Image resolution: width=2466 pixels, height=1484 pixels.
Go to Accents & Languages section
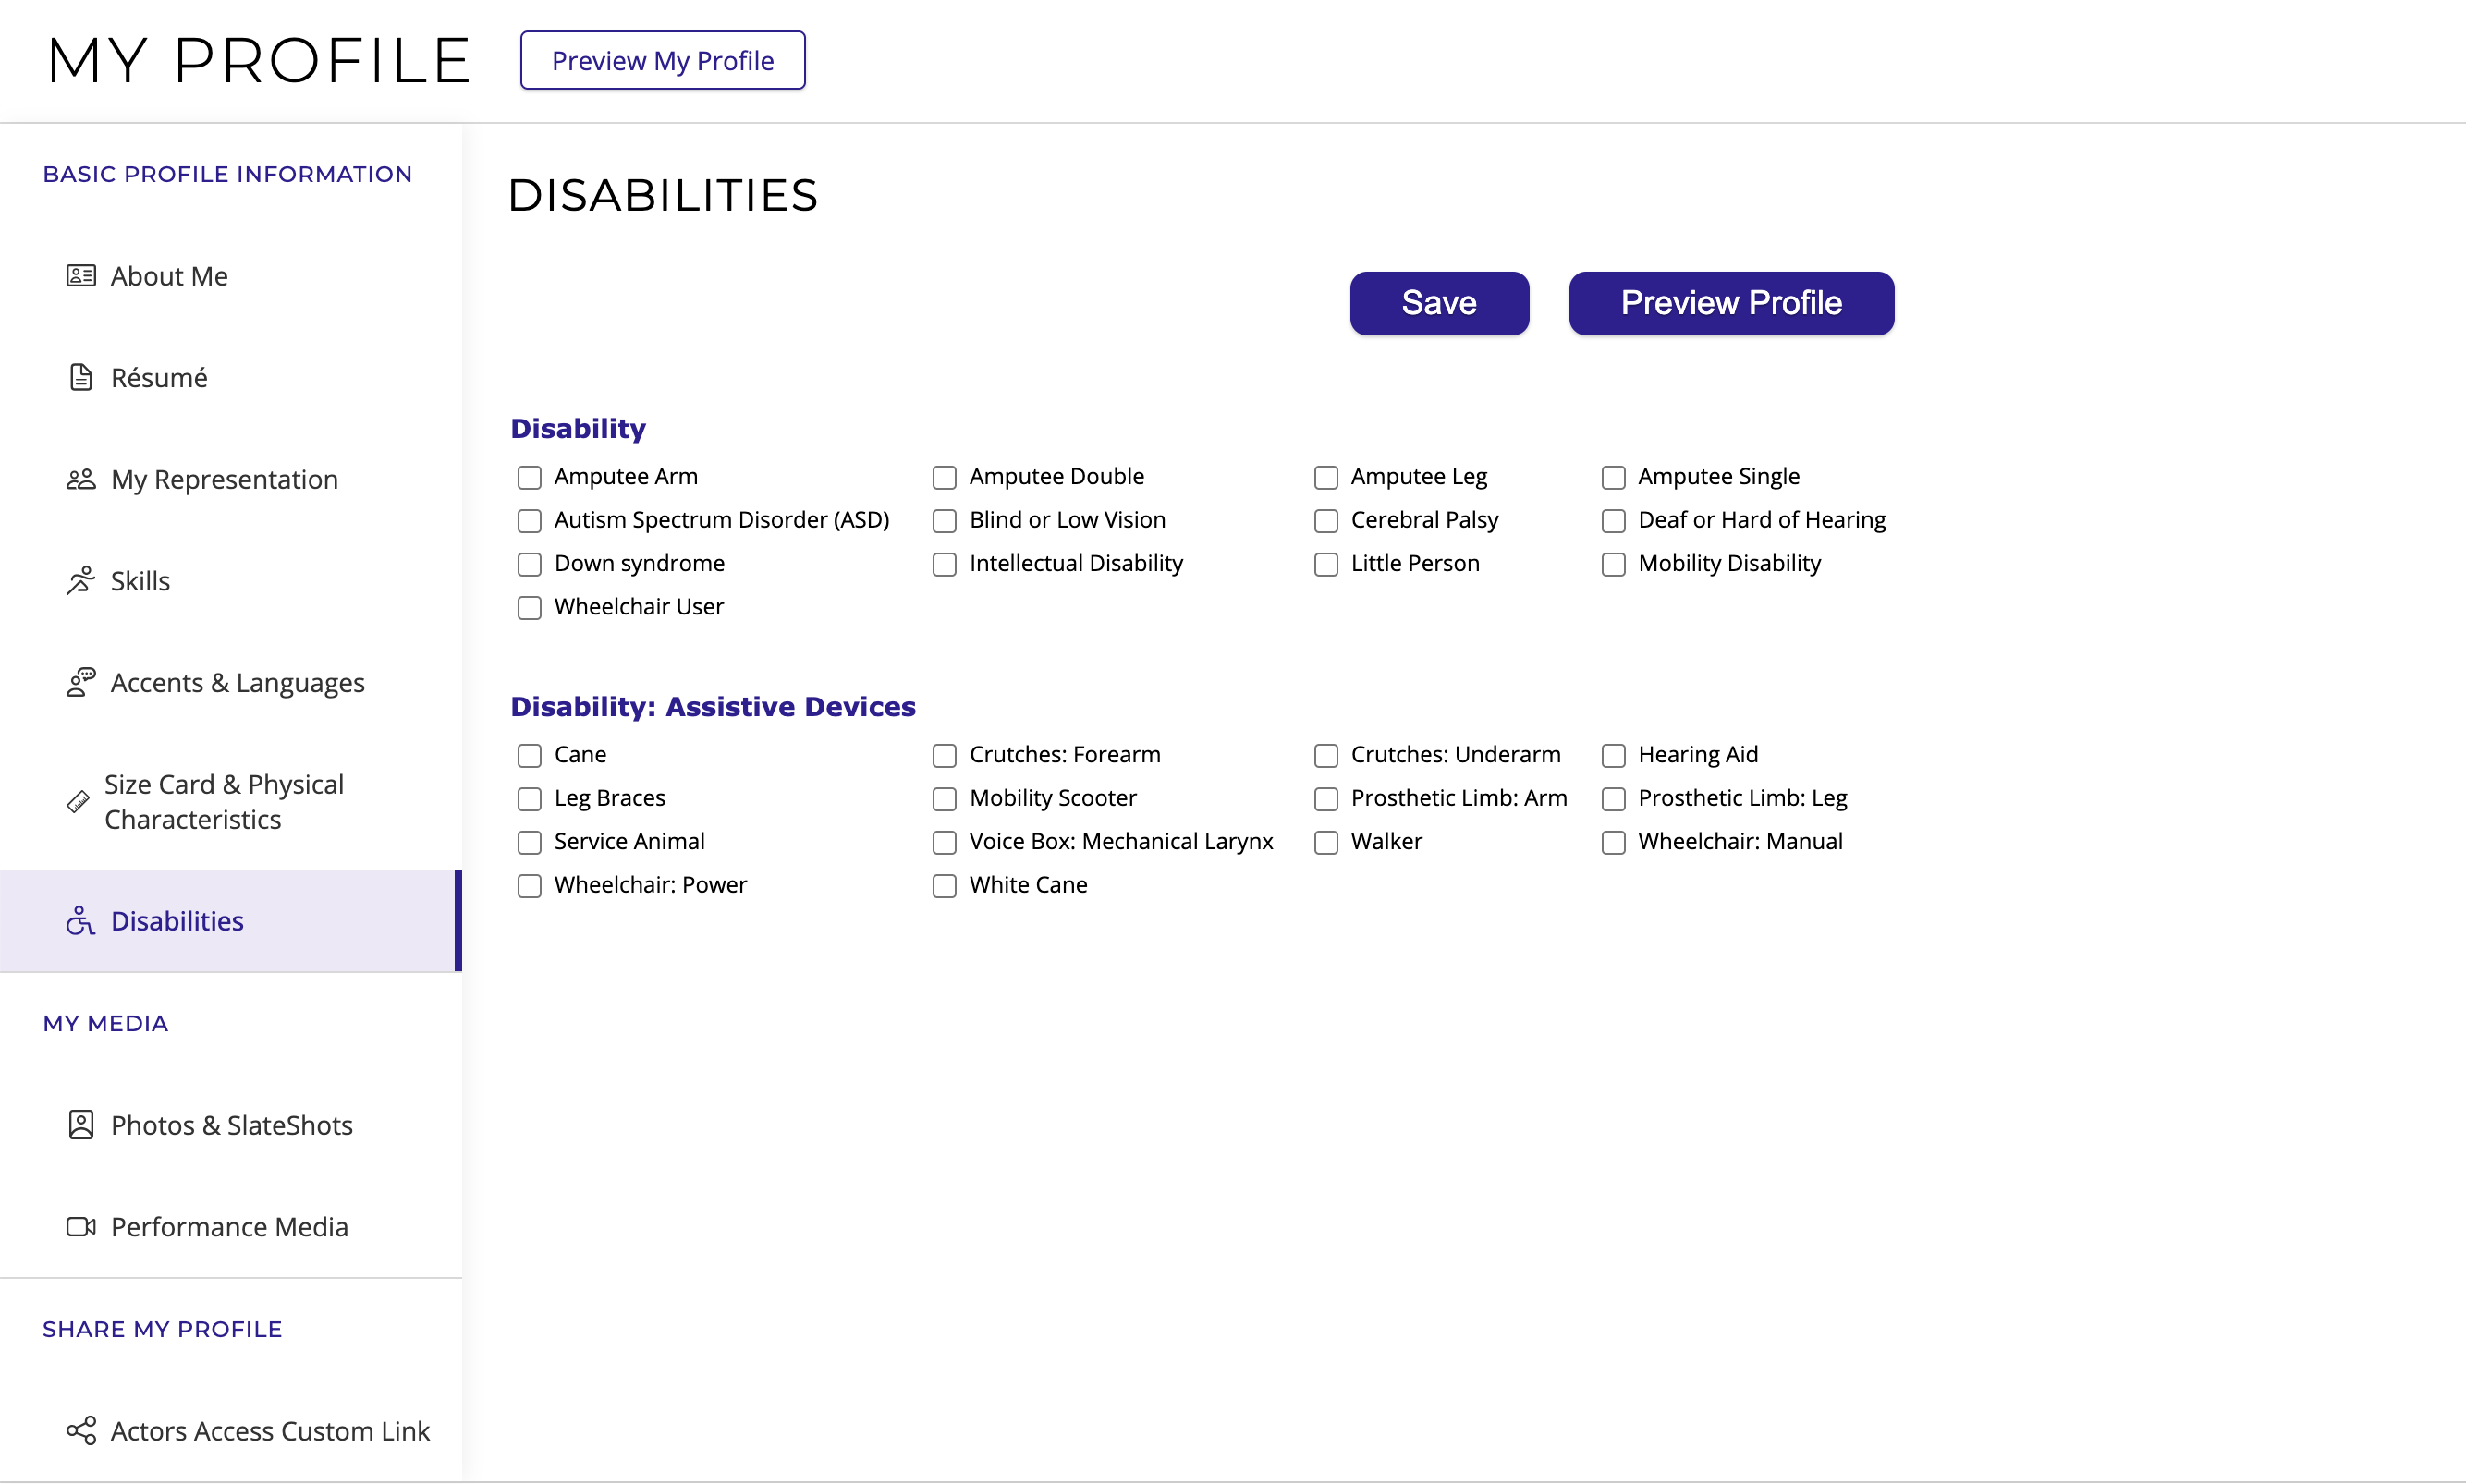237,683
